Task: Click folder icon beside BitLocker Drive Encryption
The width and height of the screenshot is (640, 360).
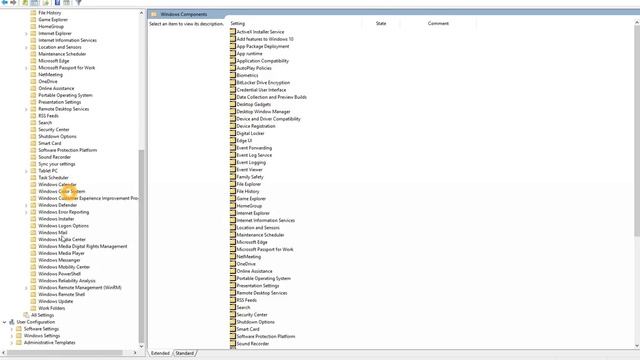Action: [233, 82]
